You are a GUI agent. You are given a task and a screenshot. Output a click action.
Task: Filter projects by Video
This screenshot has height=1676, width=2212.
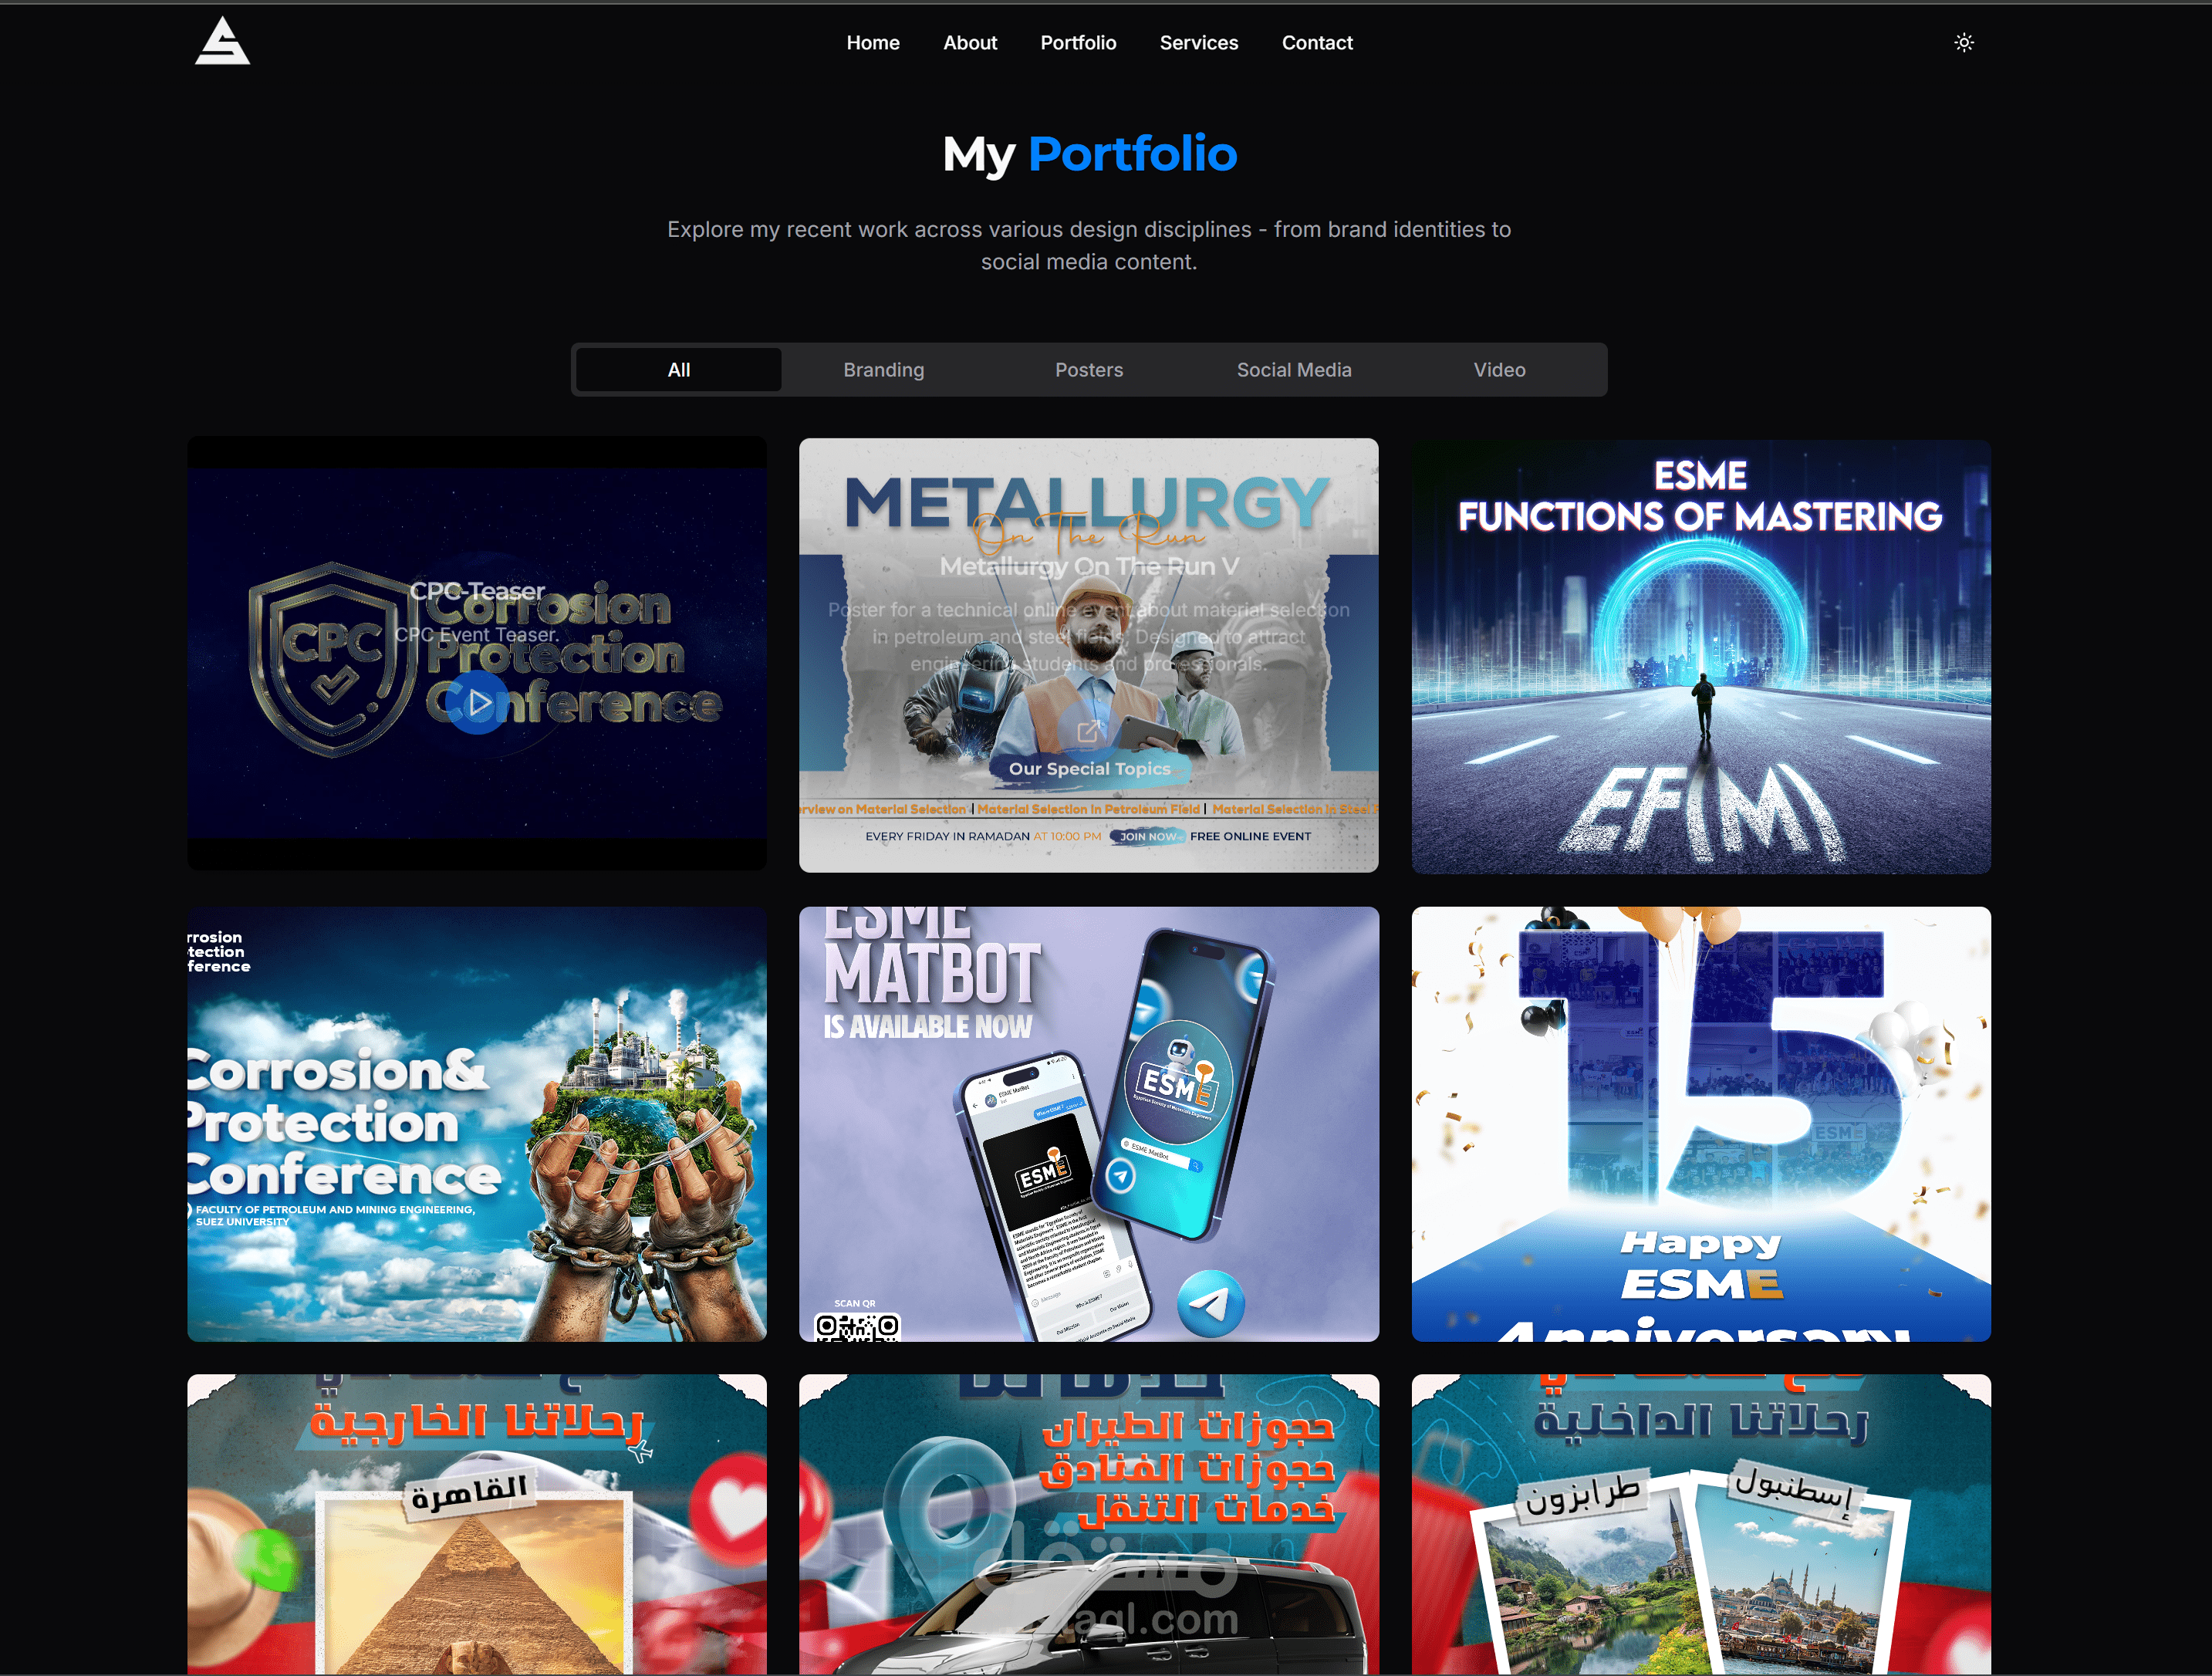point(1498,370)
